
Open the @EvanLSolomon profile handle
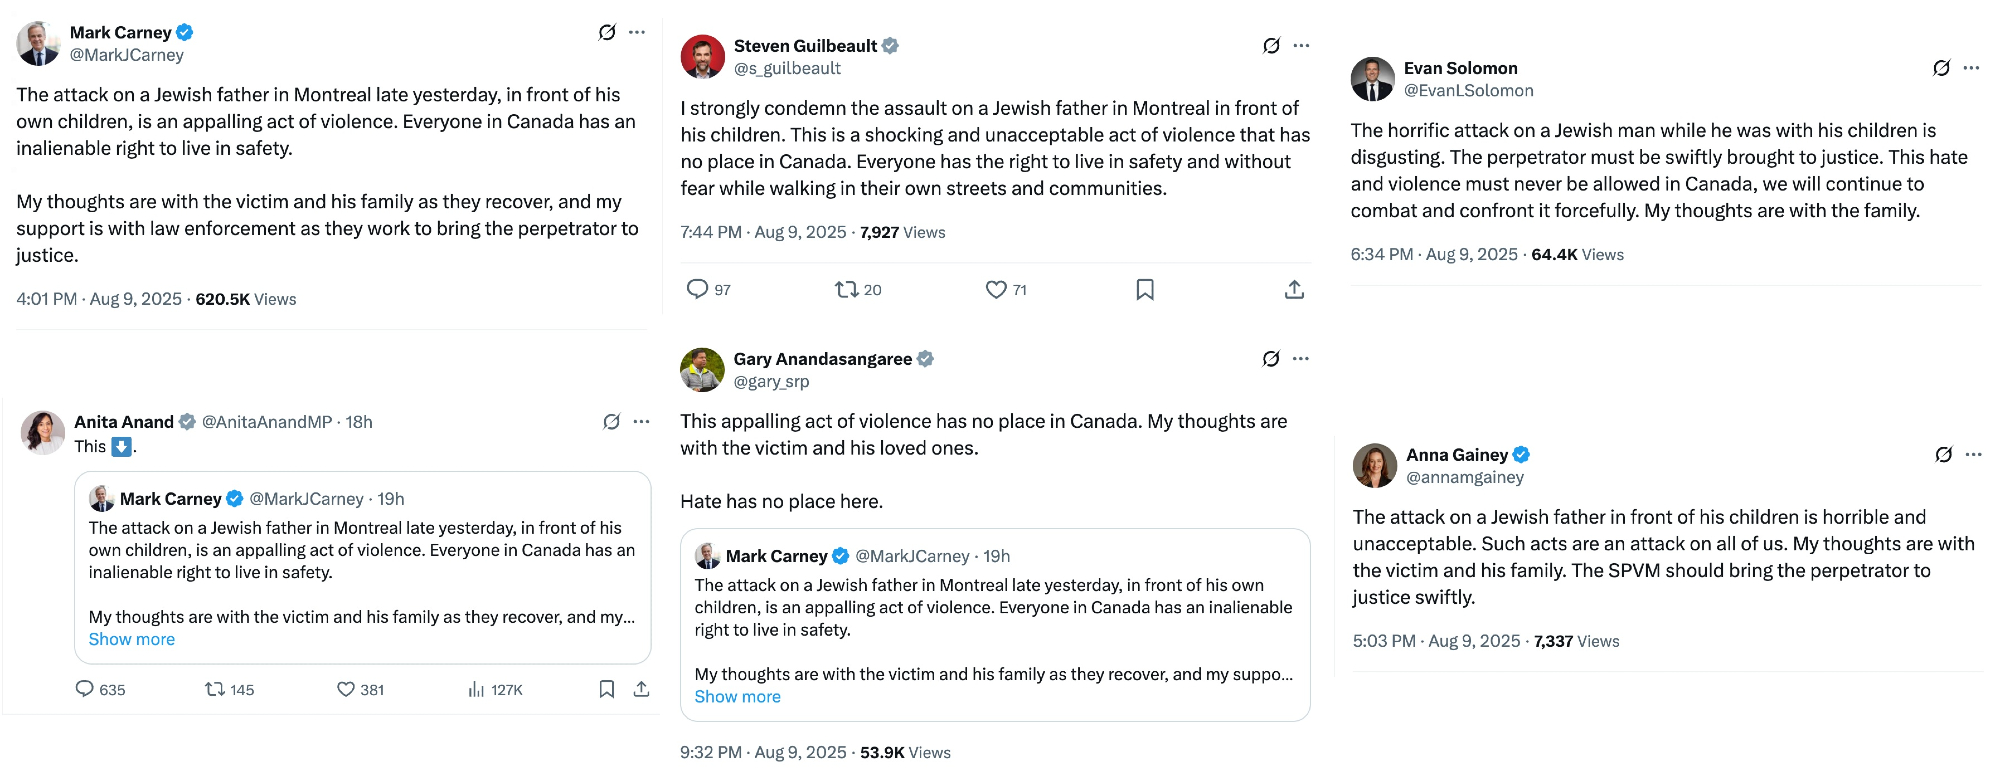tap(1468, 90)
